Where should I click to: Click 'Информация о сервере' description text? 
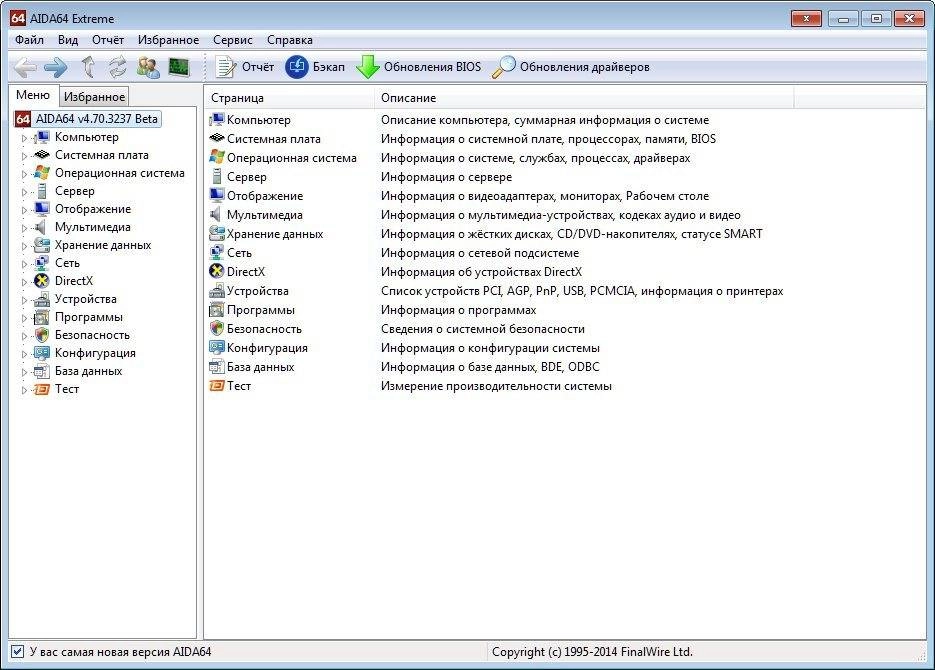[x=446, y=177]
